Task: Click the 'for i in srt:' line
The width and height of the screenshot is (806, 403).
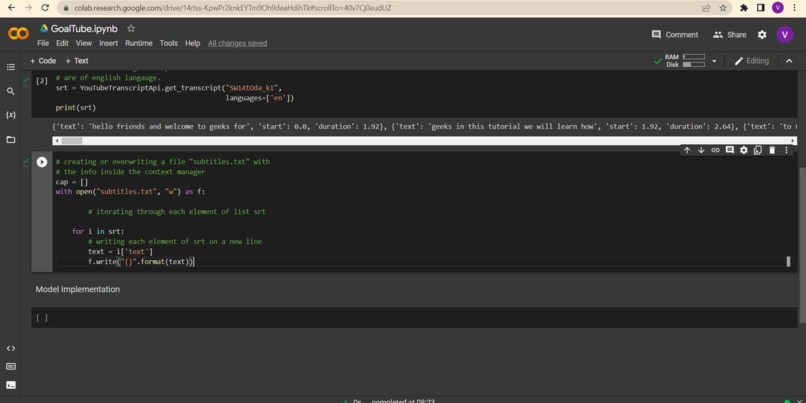Action: [98, 231]
